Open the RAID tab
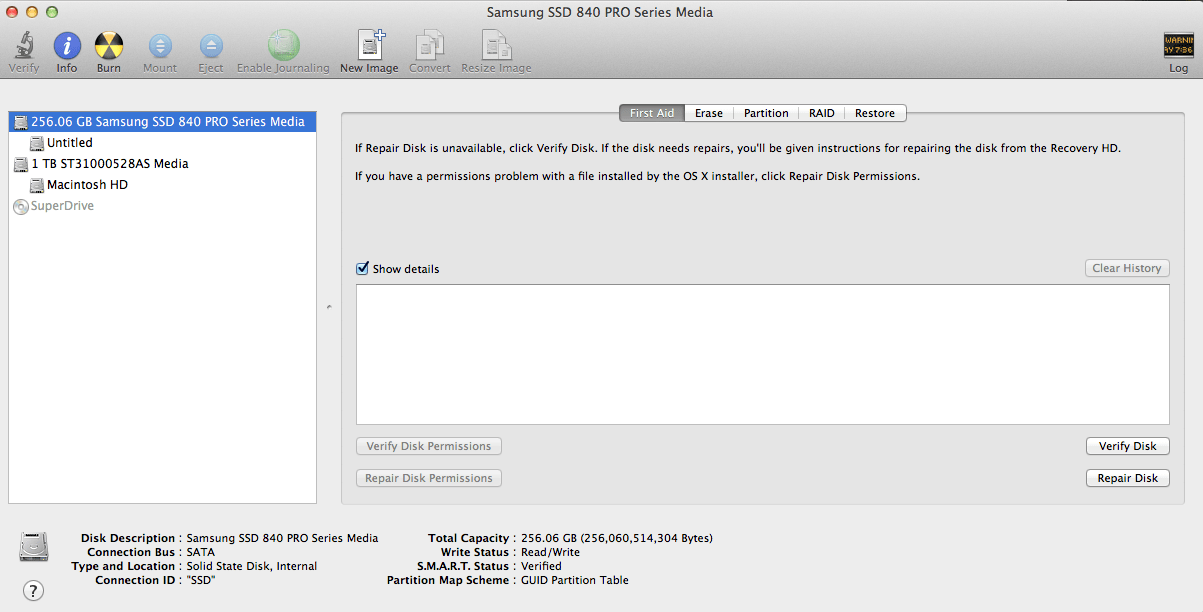Screen dimensions: 1203x612 coord(822,113)
